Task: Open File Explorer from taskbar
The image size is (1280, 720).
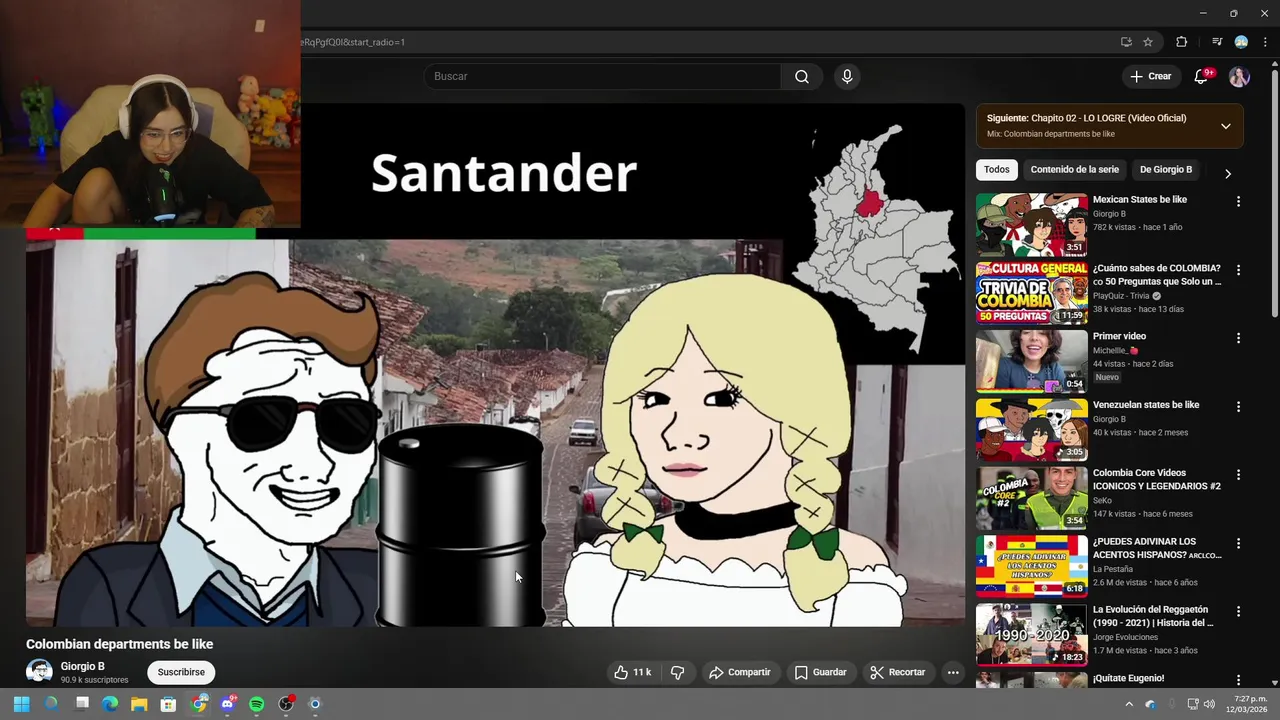Action: [x=140, y=704]
